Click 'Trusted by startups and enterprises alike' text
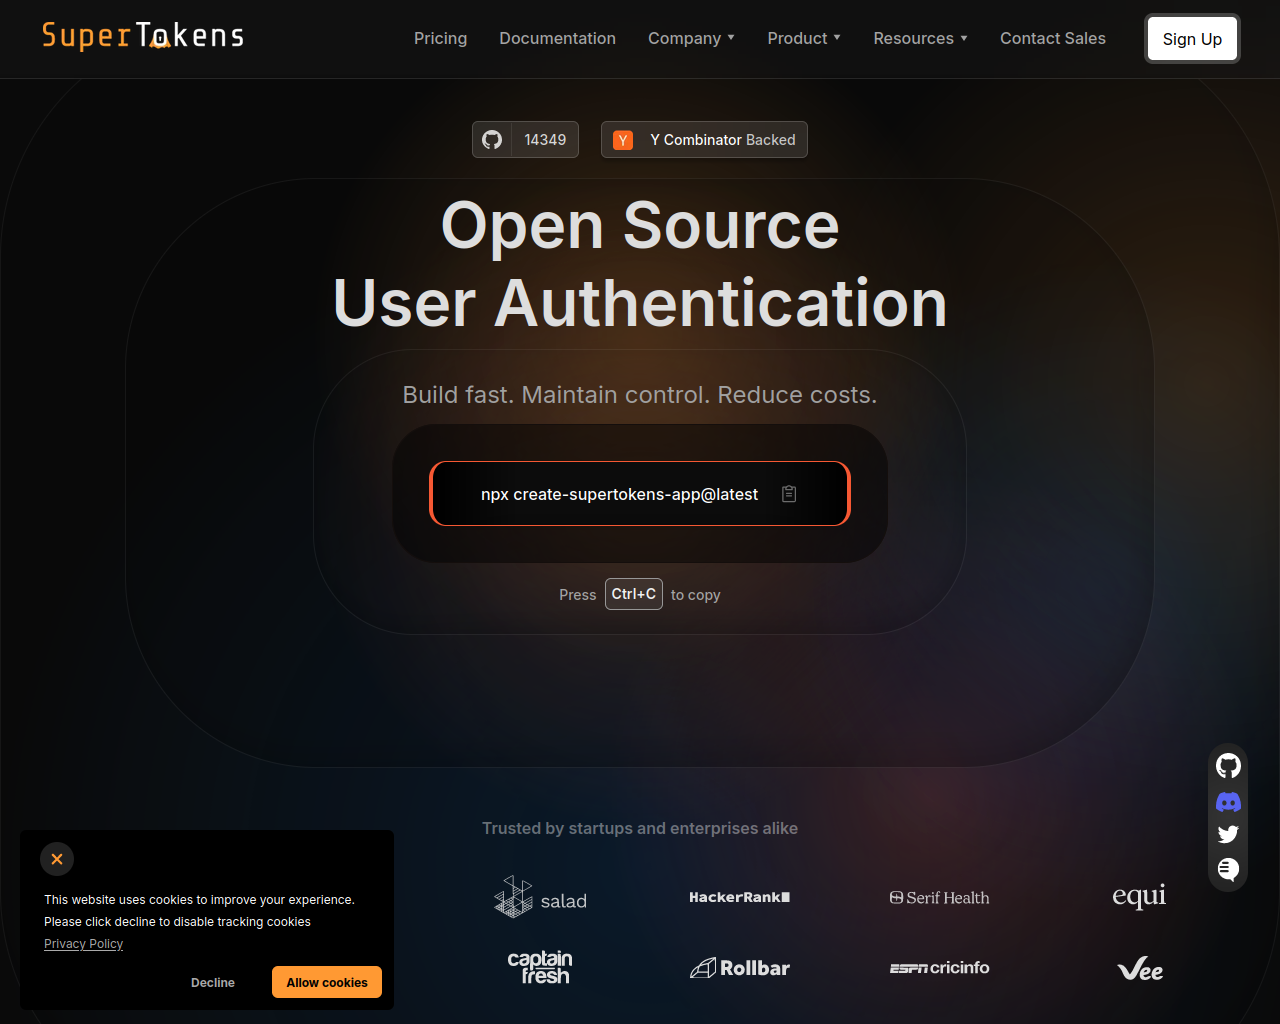 click(640, 828)
